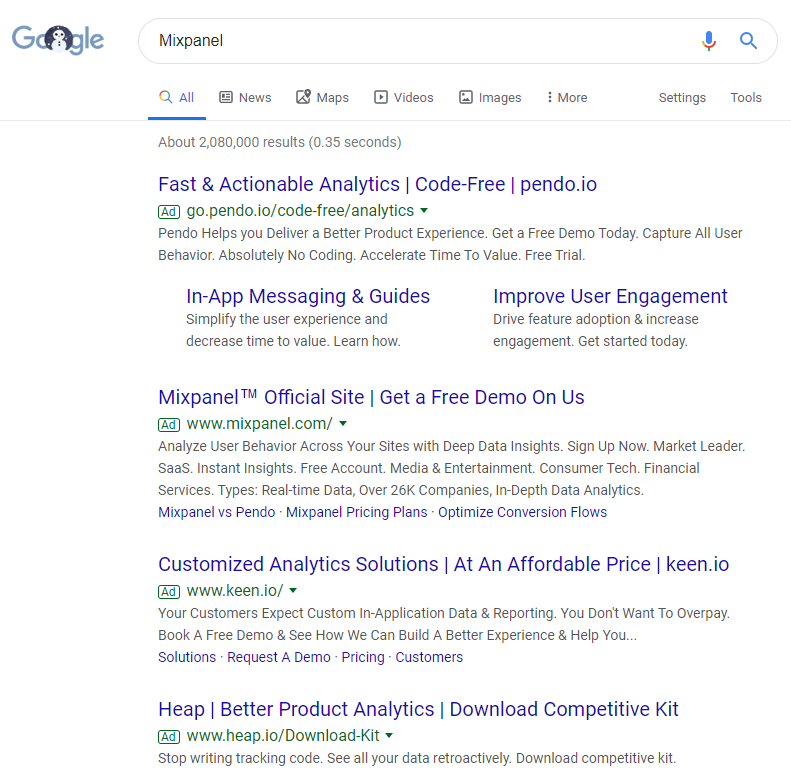Expand dropdown arrow beside go.pendo.io URL

425,210
